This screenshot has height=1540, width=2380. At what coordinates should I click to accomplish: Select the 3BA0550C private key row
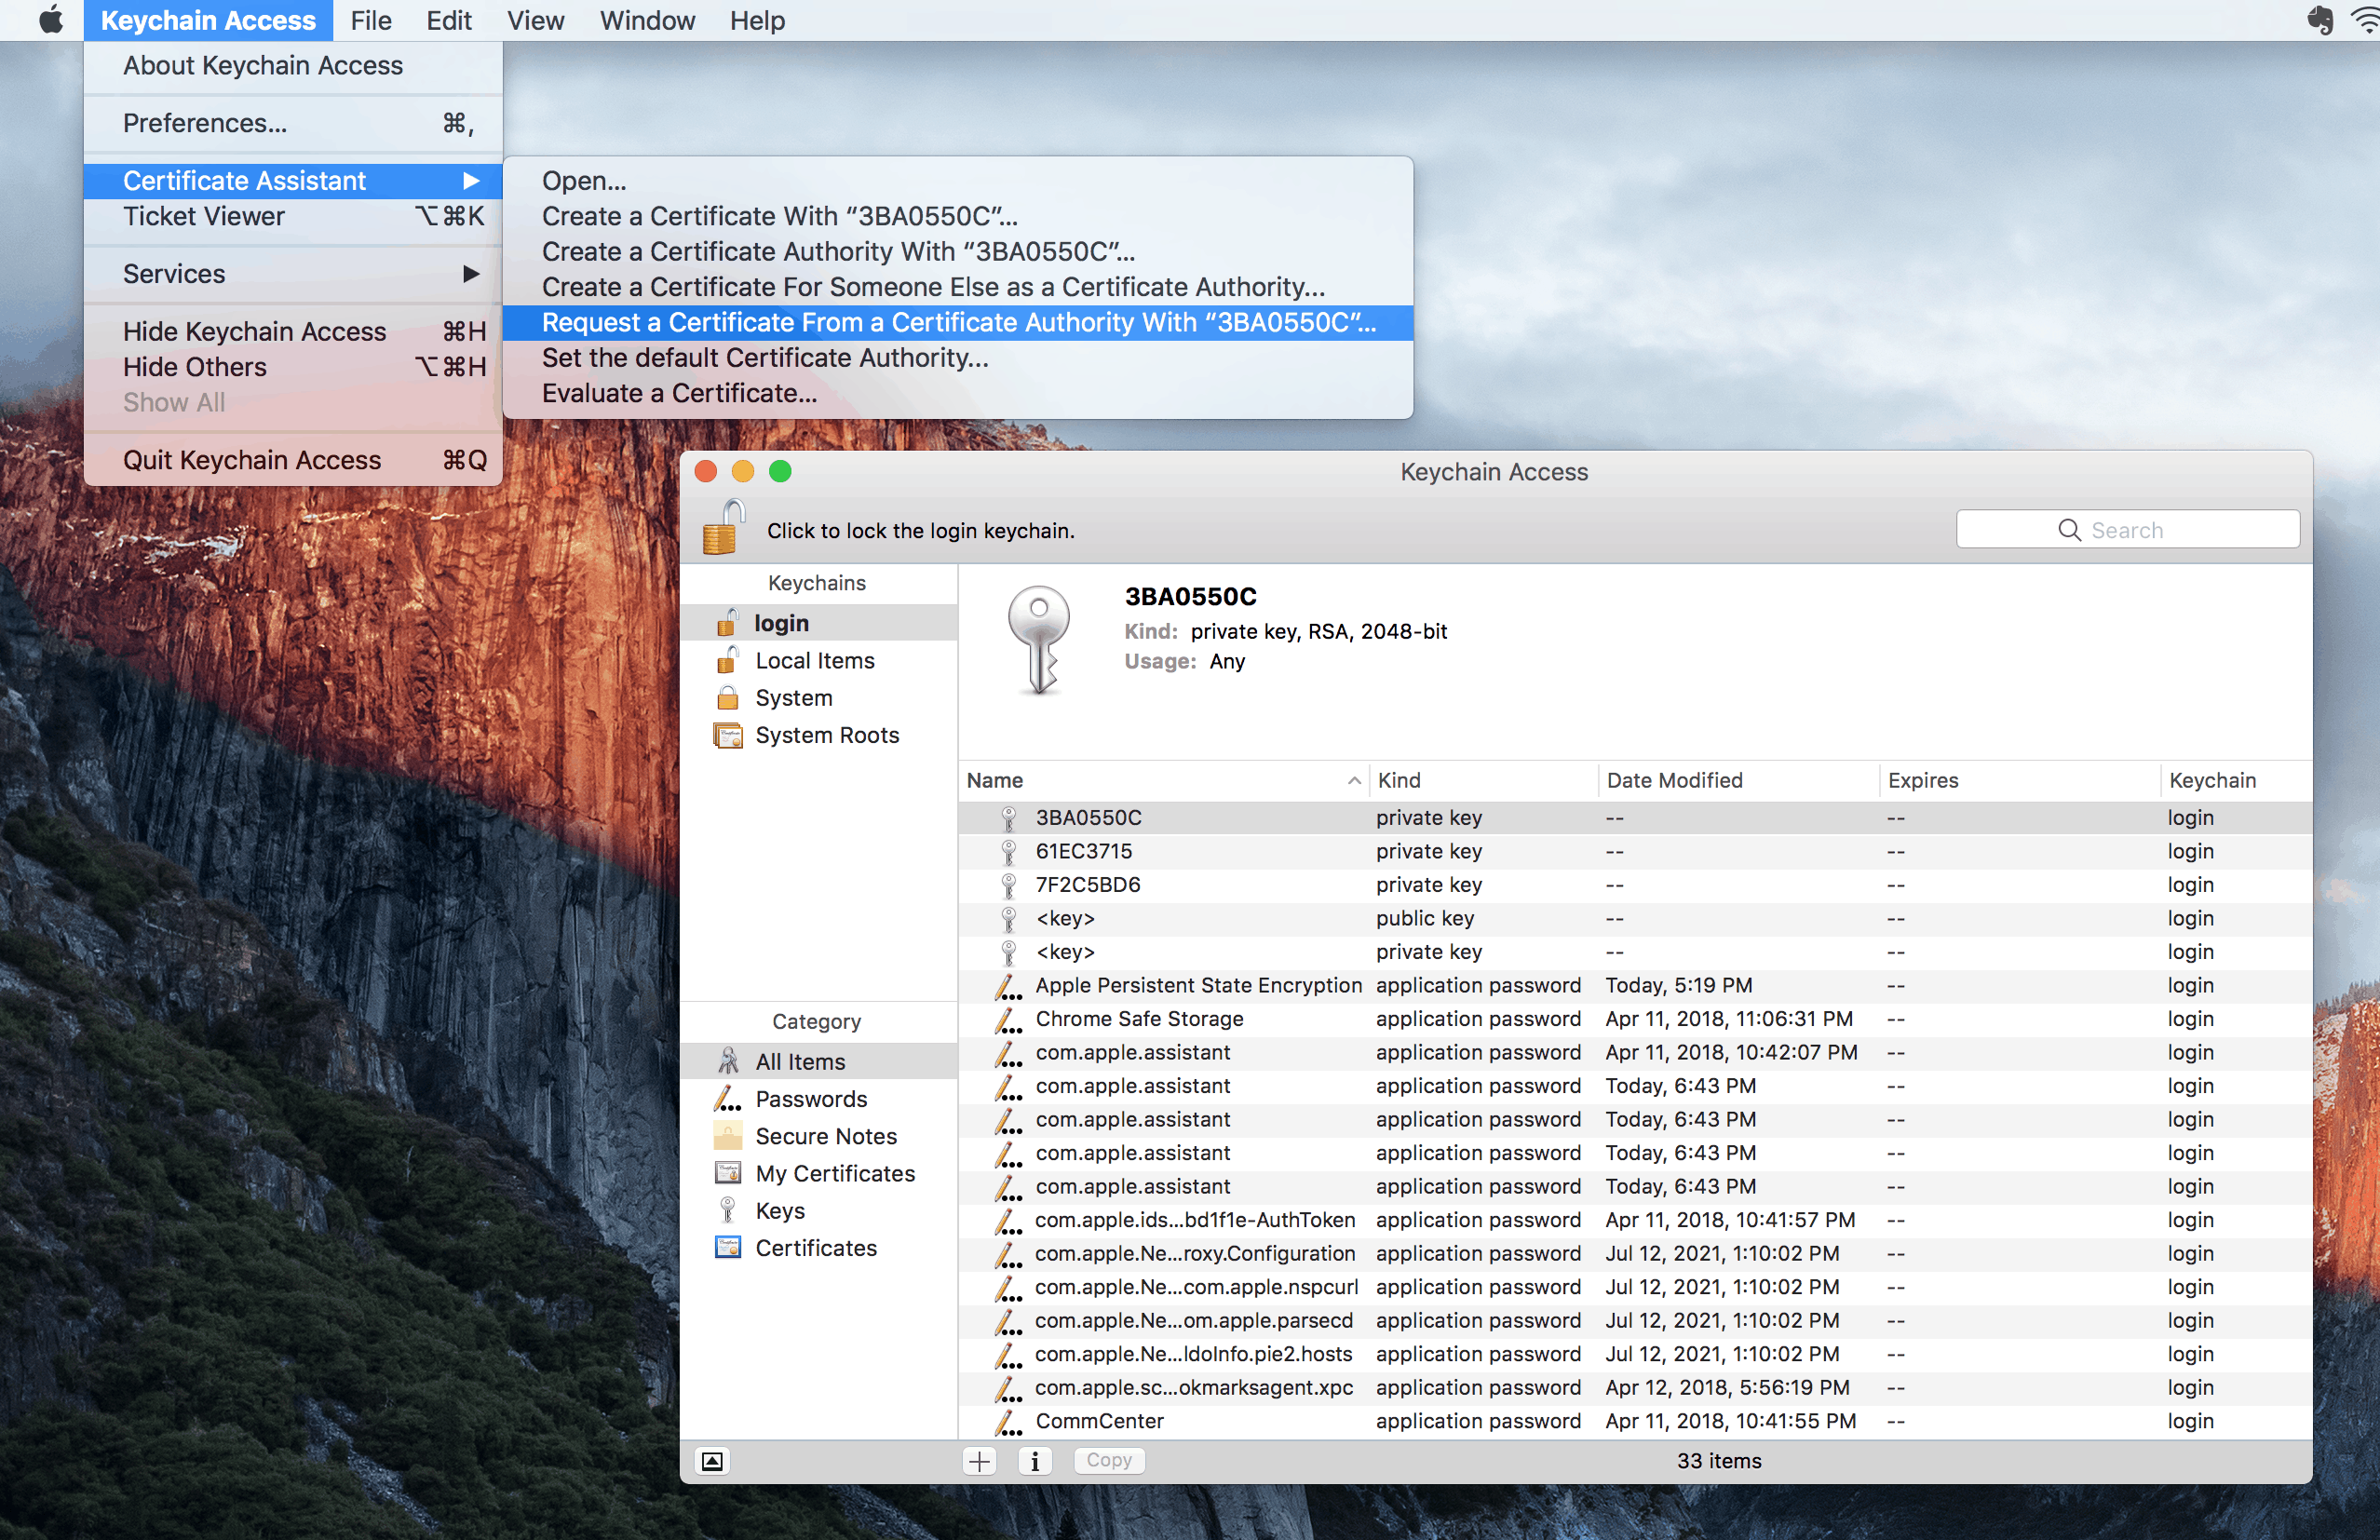[1635, 818]
